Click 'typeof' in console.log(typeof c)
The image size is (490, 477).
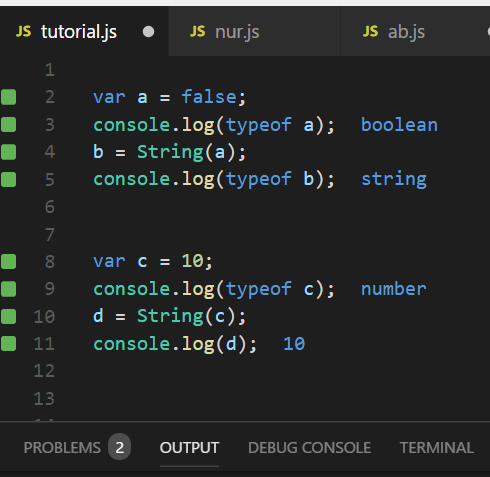[x=259, y=290]
